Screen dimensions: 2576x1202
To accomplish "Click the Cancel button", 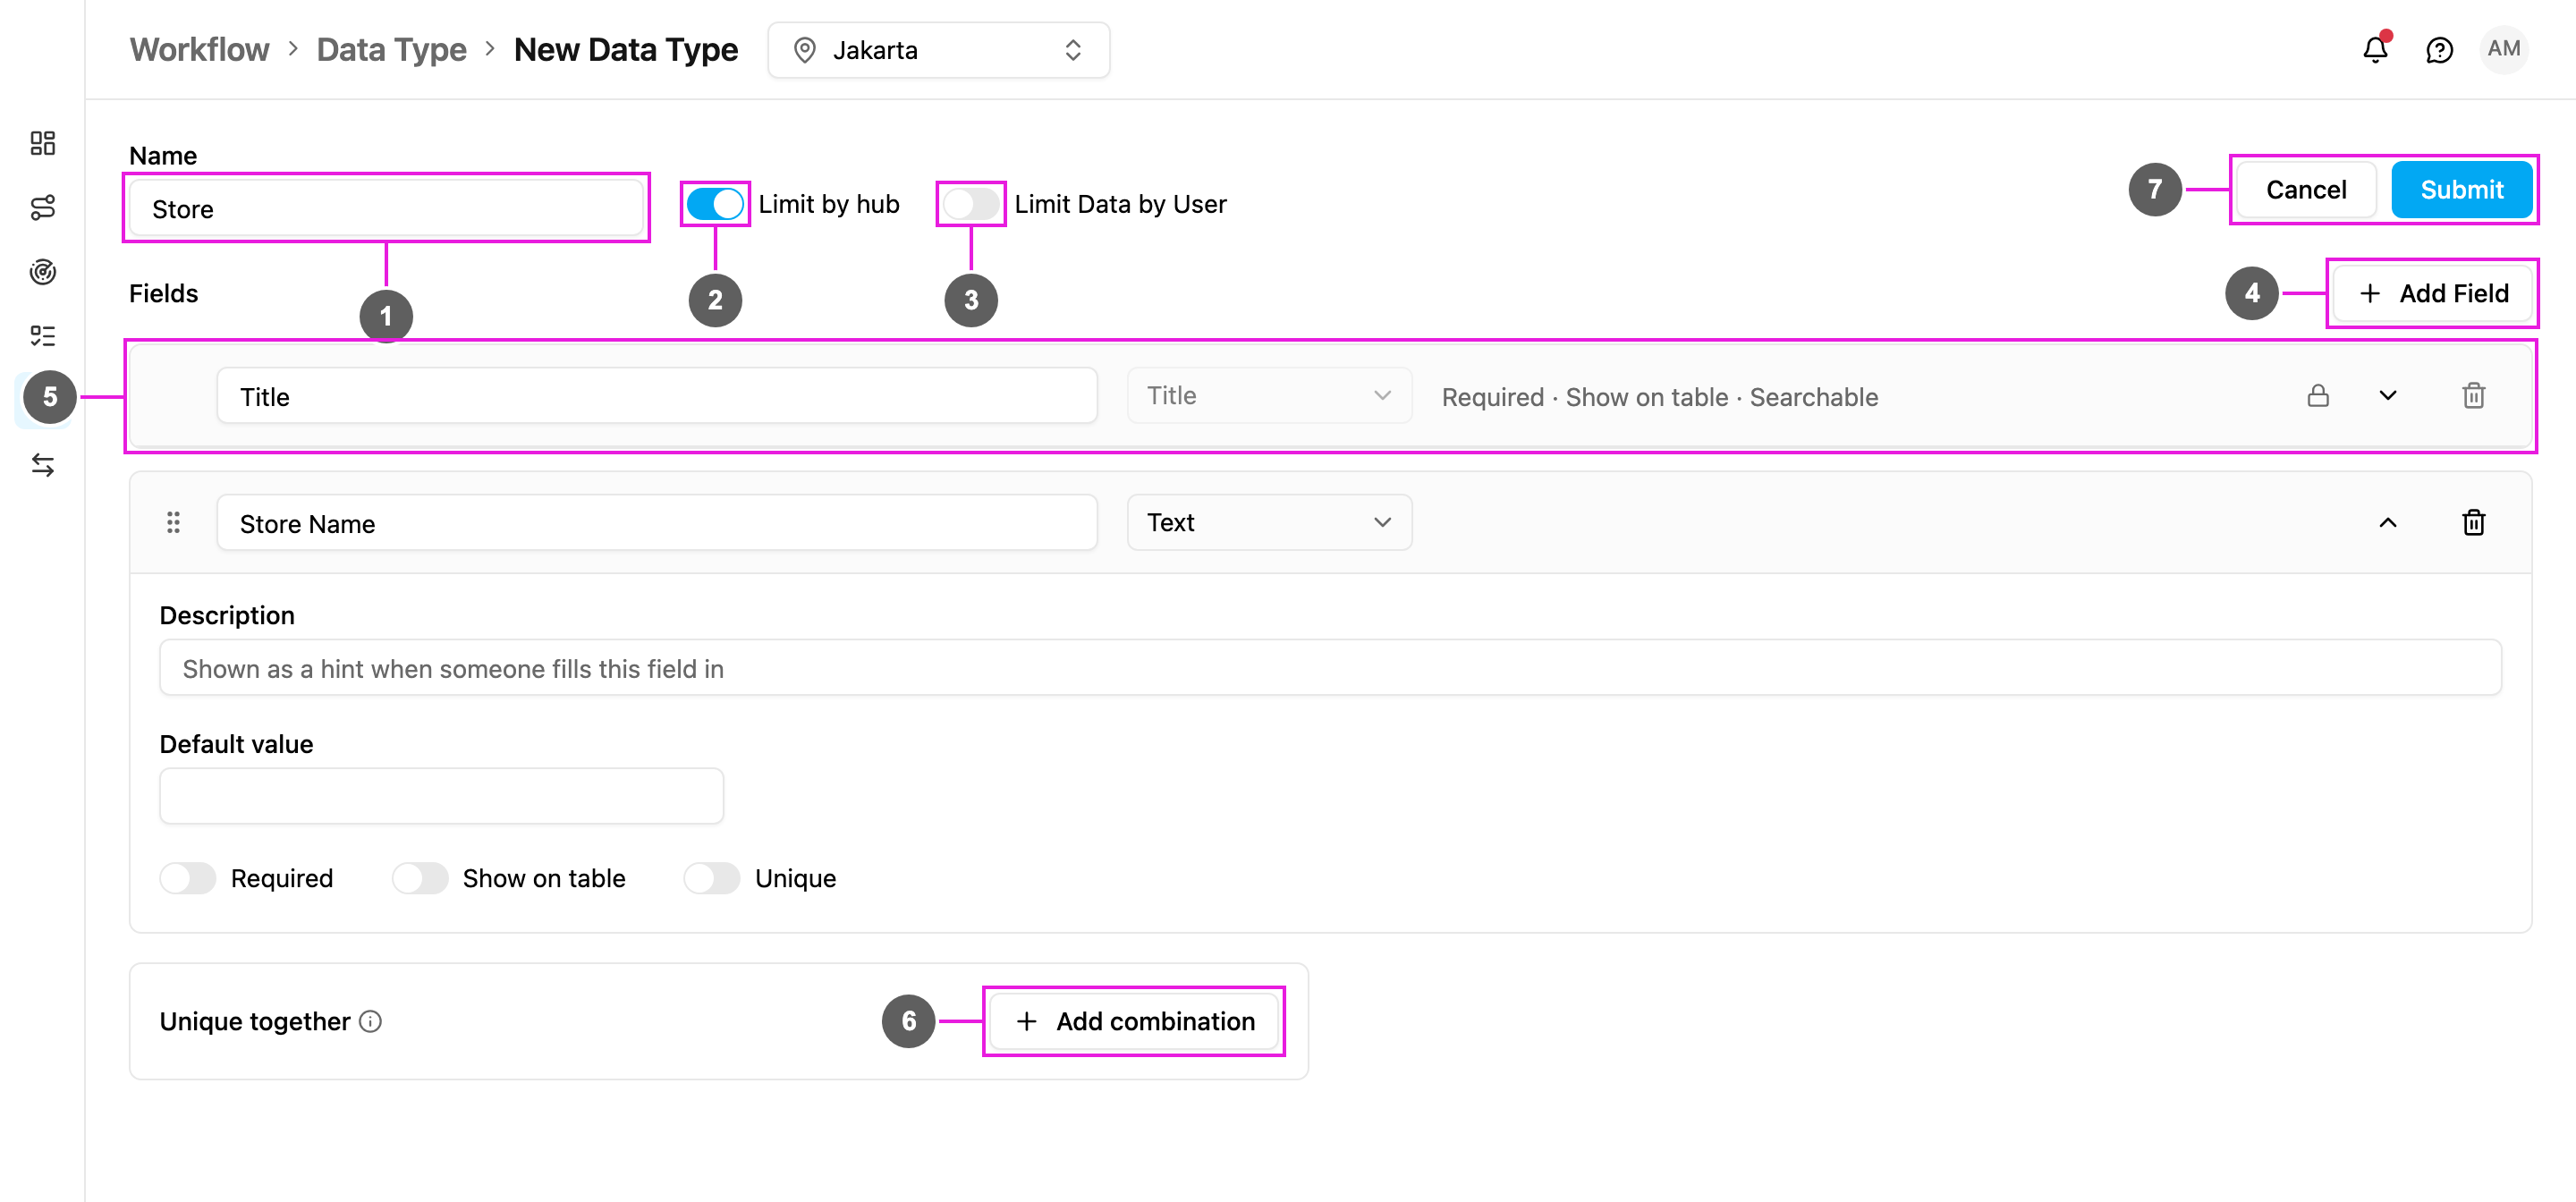I will pyautogui.click(x=2306, y=190).
